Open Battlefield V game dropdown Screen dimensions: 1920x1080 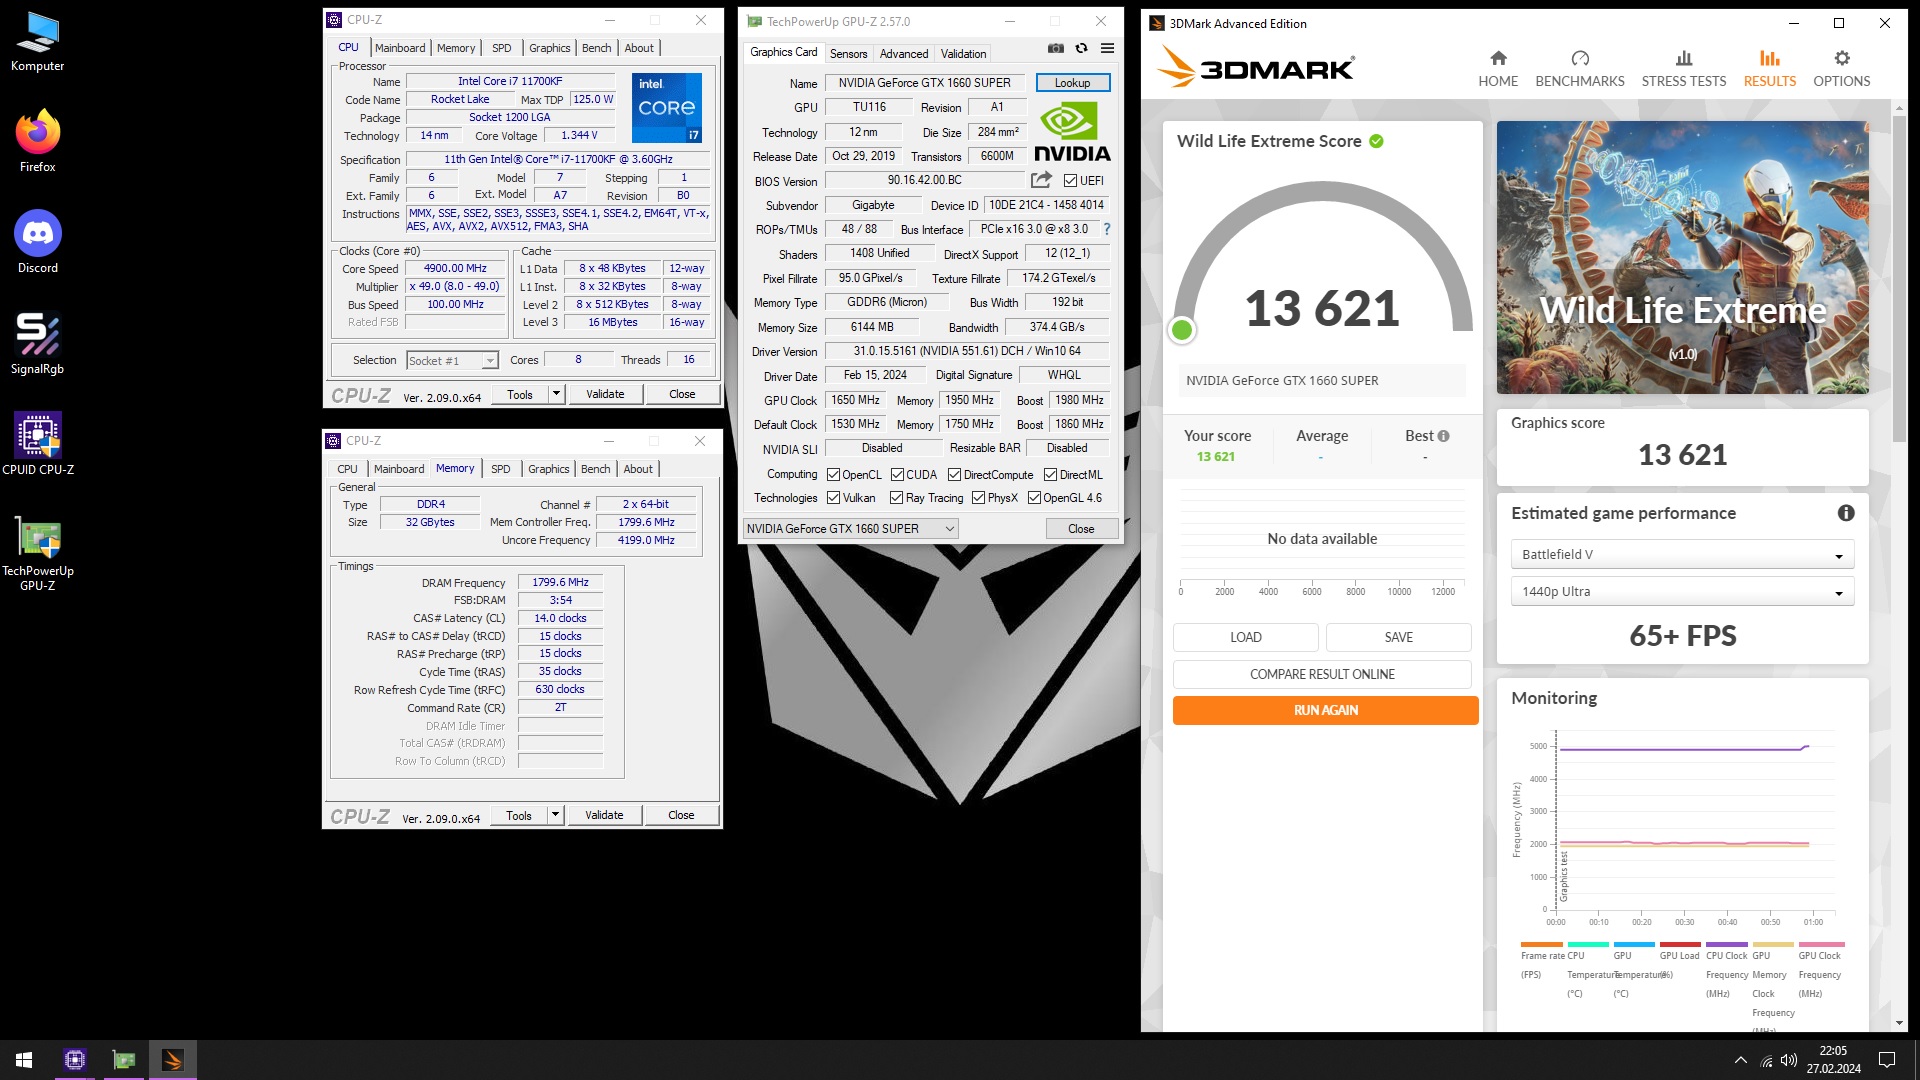[1682, 555]
